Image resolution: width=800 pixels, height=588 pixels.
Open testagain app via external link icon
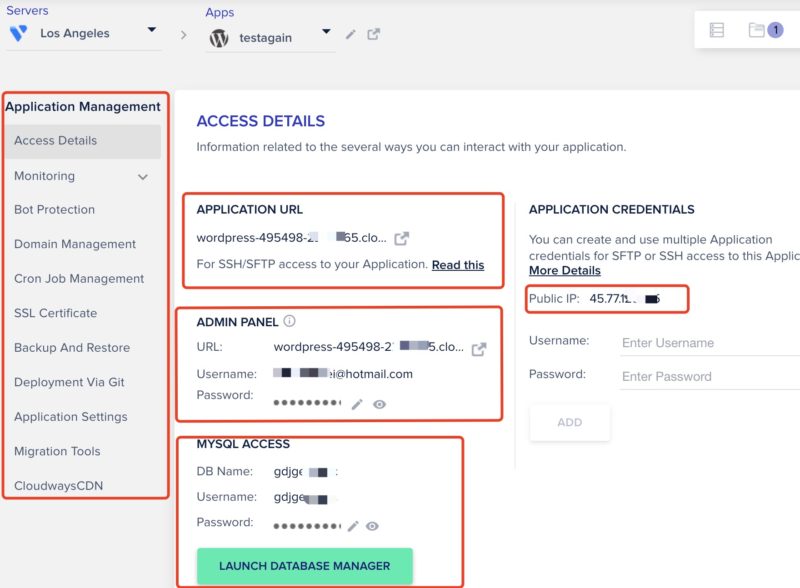coord(373,34)
